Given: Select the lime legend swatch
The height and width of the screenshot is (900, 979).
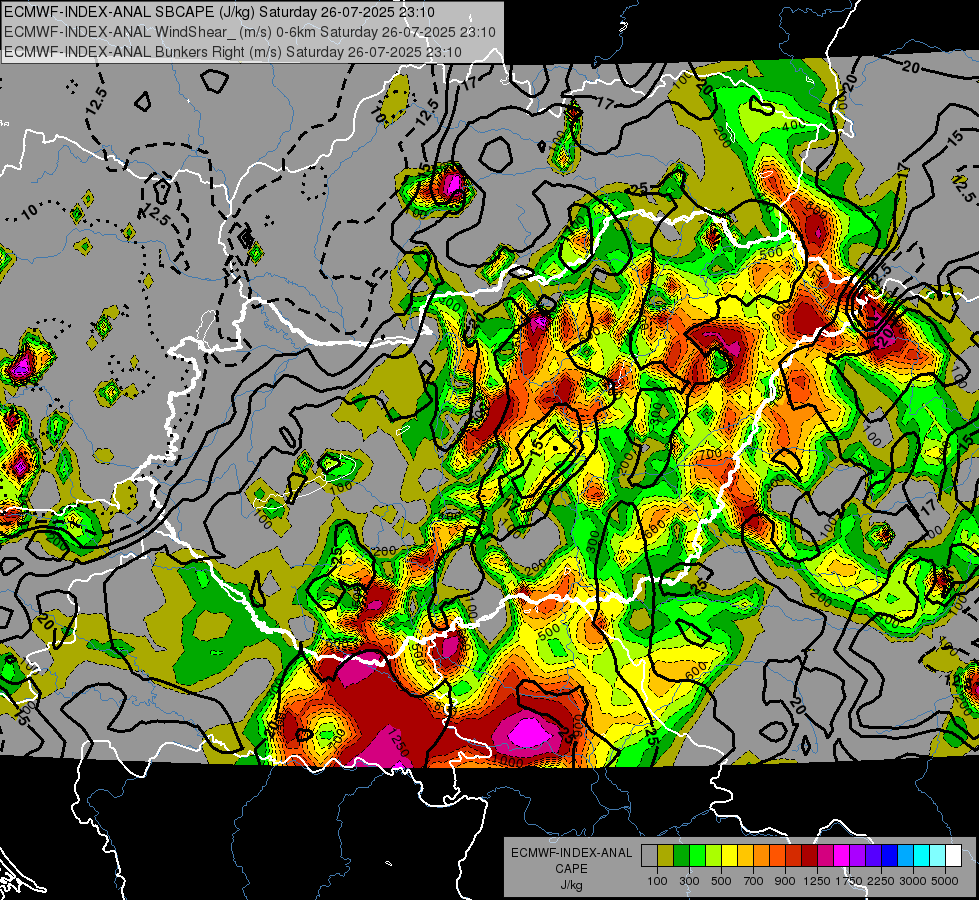Looking at the screenshot, I should click(714, 856).
